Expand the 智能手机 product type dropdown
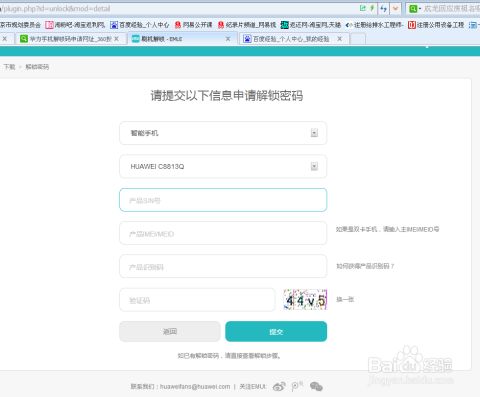The height and width of the screenshot is (397, 480). click(223, 133)
